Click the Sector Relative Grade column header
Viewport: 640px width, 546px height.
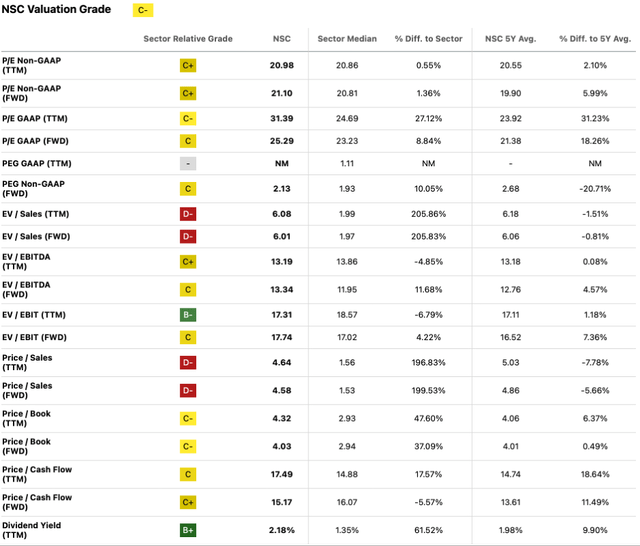[188, 39]
